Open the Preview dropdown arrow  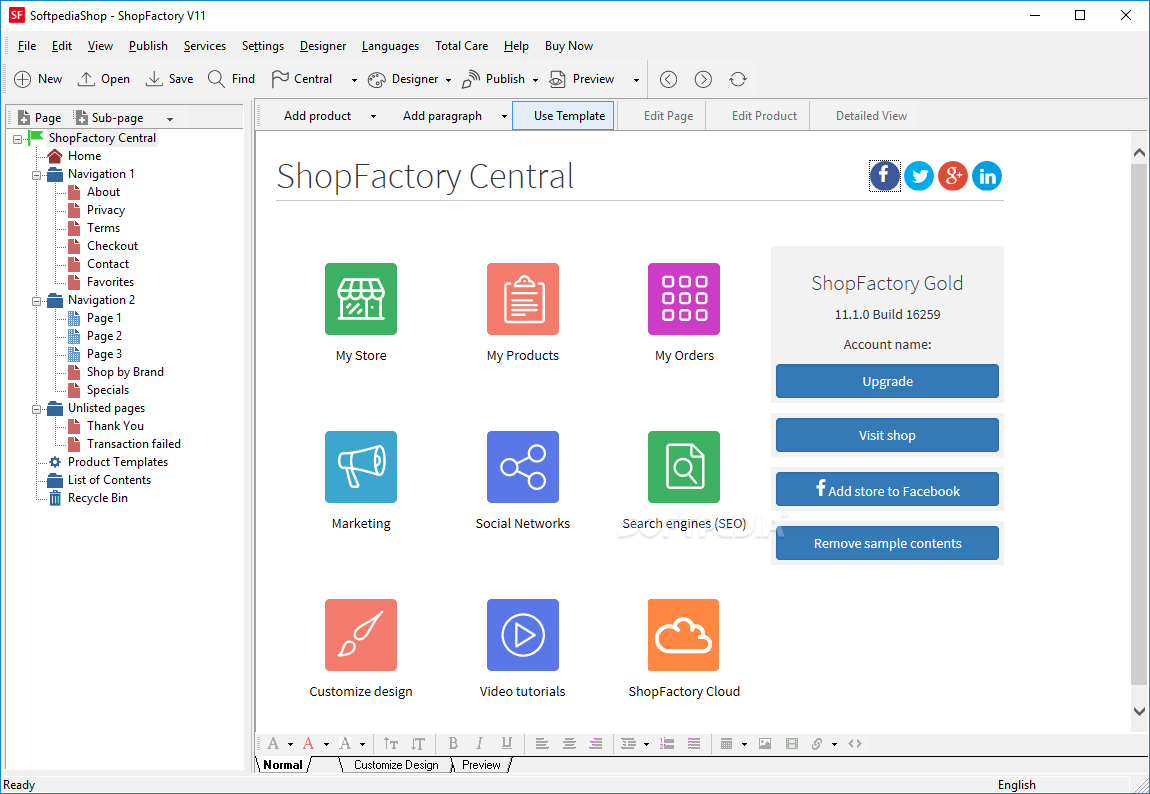636,80
